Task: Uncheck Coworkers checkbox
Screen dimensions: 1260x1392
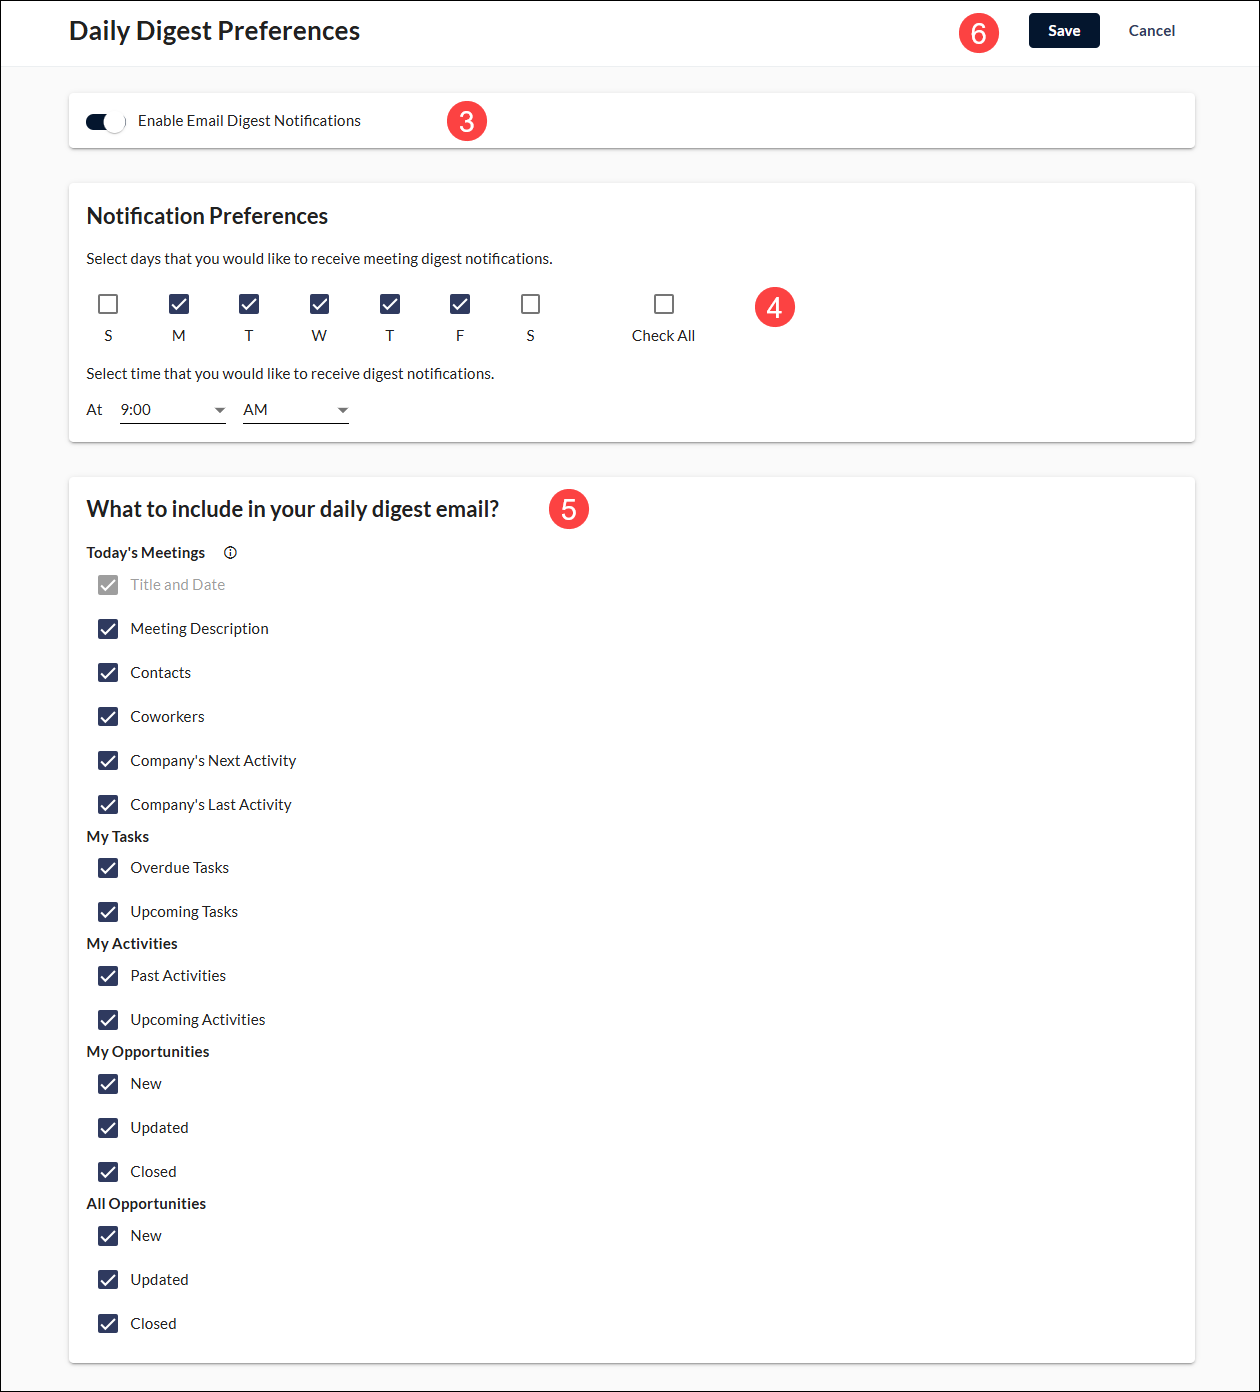Action: (108, 717)
